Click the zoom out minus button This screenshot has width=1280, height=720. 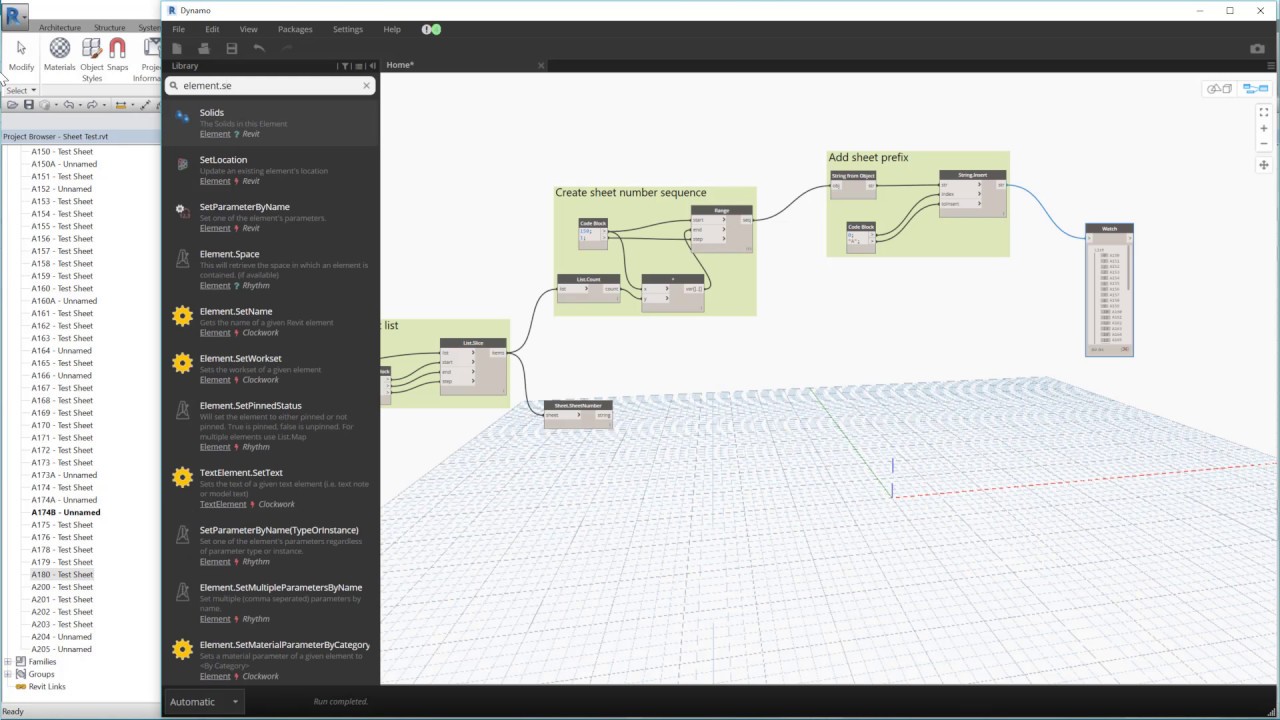click(x=1264, y=143)
